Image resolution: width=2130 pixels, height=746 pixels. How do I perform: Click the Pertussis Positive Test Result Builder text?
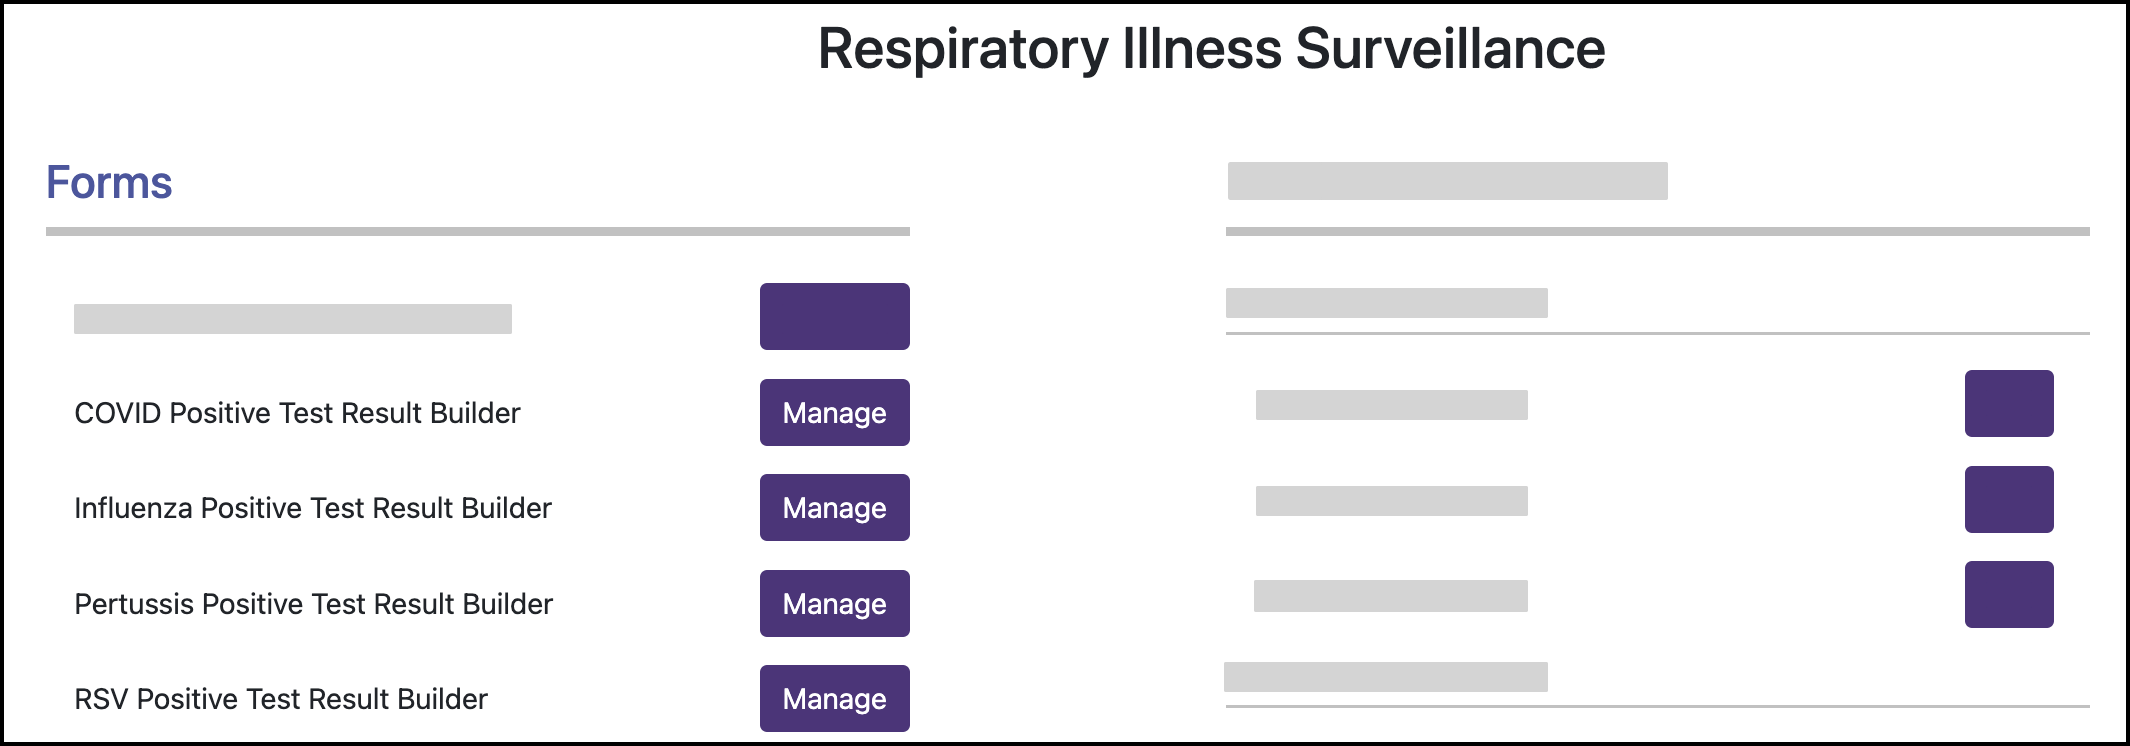tap(313, 604)
